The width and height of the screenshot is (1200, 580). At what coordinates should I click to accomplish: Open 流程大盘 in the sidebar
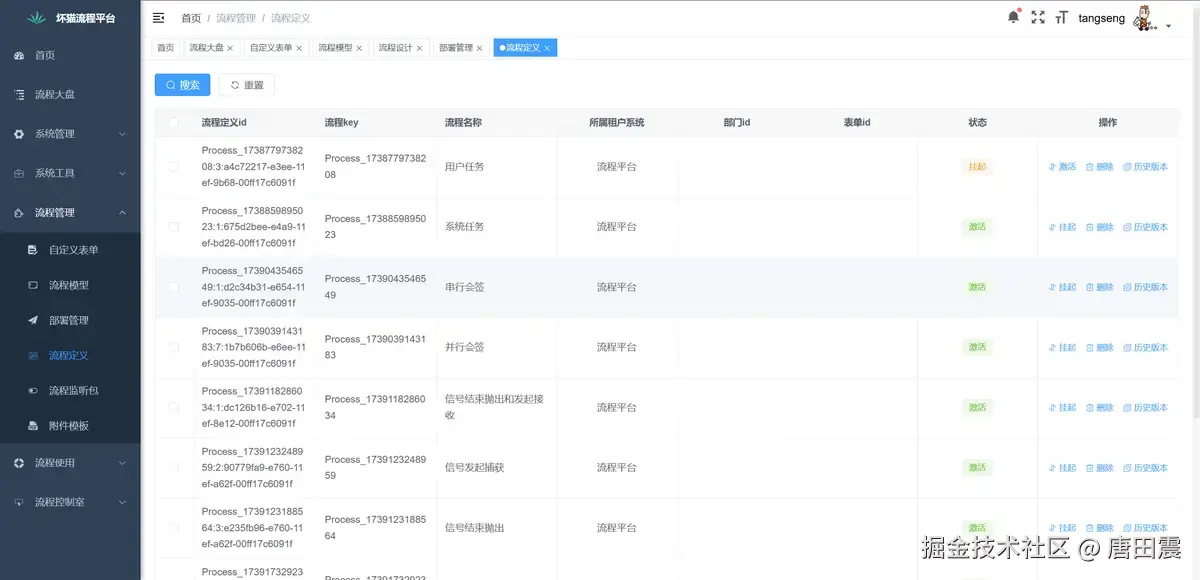[x=70, y=94]
